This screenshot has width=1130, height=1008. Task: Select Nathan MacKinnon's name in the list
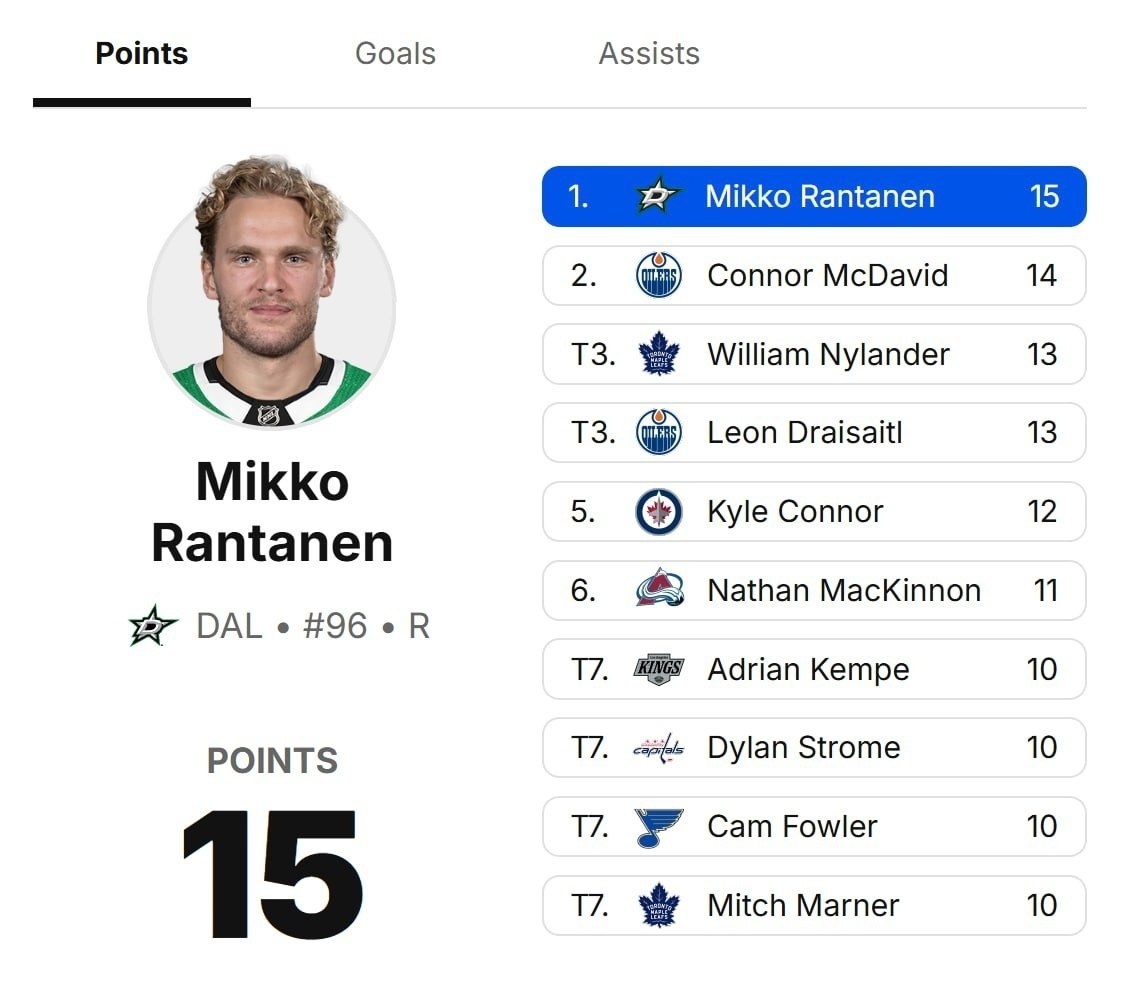click(x=844, y=590)
